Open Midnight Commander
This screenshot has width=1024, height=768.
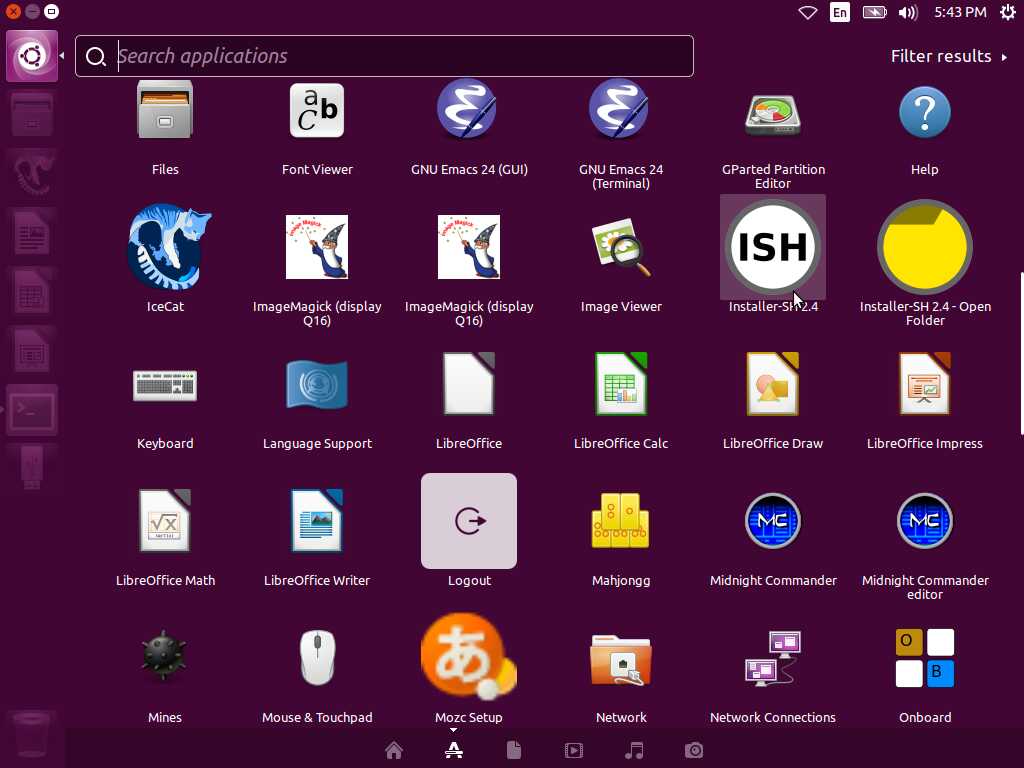773,520
